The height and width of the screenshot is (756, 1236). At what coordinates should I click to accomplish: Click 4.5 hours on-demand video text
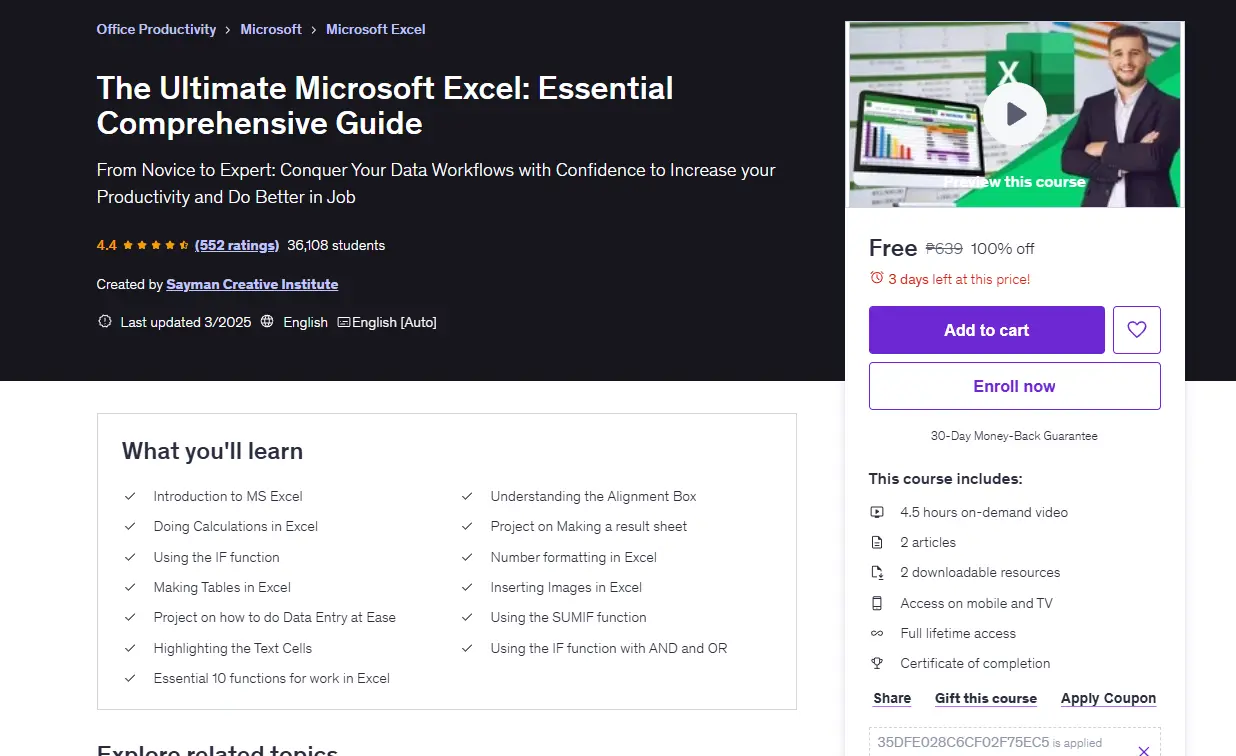(x=984, y=512)
